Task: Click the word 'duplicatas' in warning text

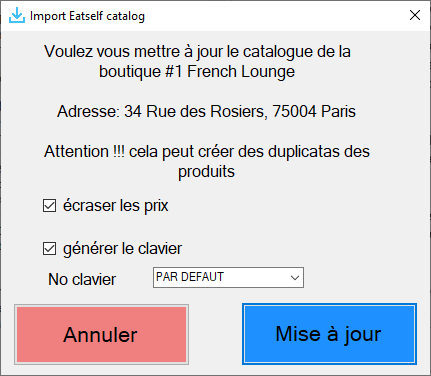Action: (304, 152)
